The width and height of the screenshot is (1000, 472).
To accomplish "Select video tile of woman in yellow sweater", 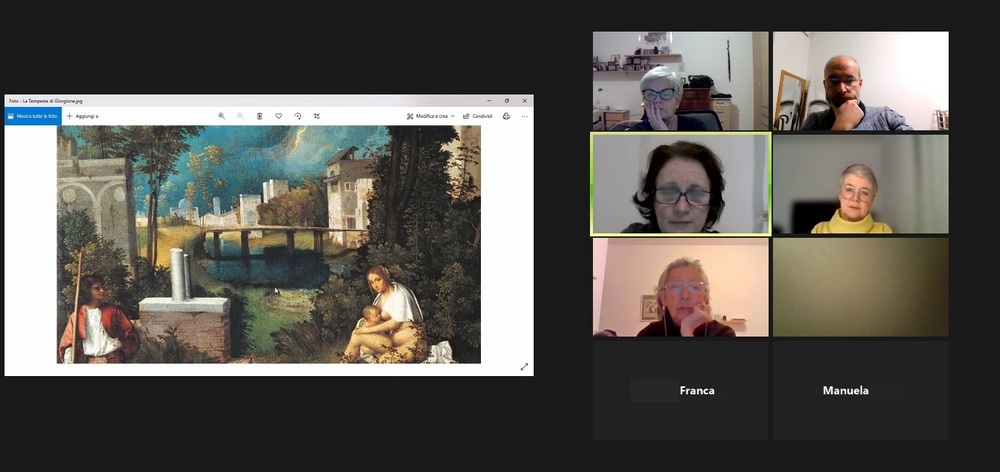I will [x=860, y=184].
